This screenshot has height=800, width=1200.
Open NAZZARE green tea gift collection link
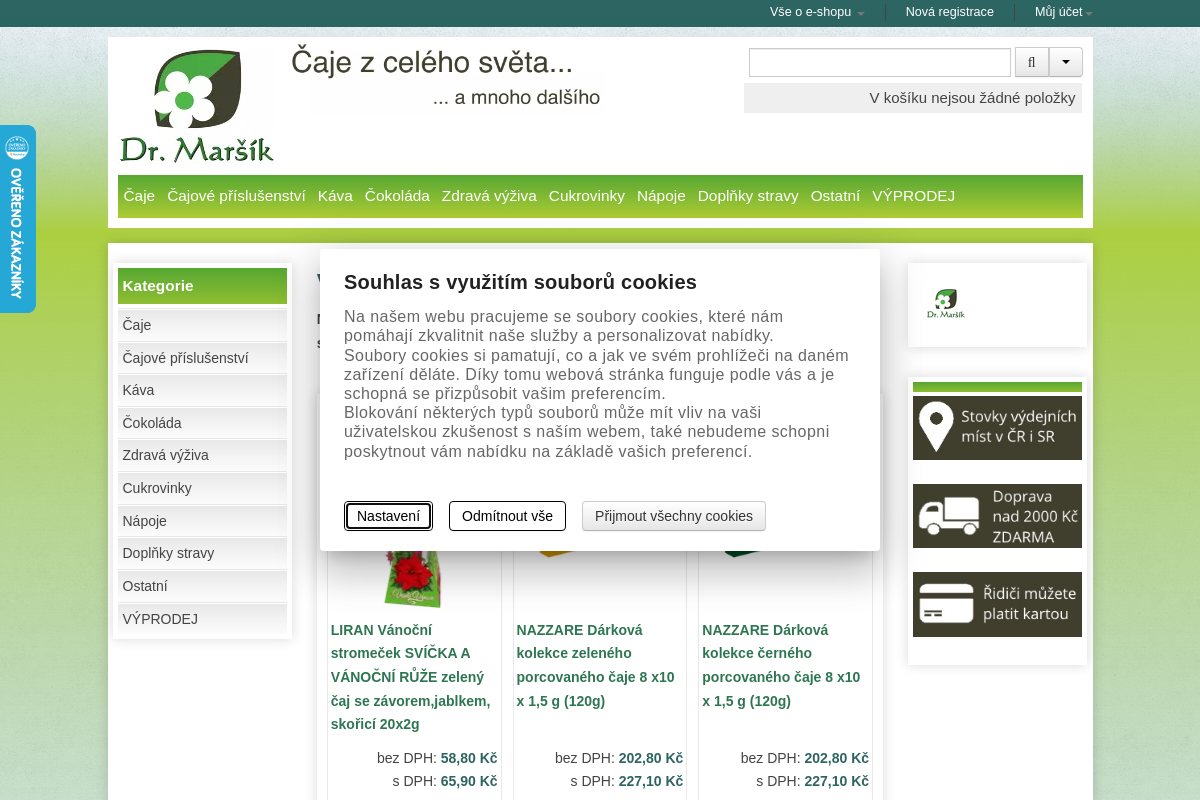click(596, 665)
